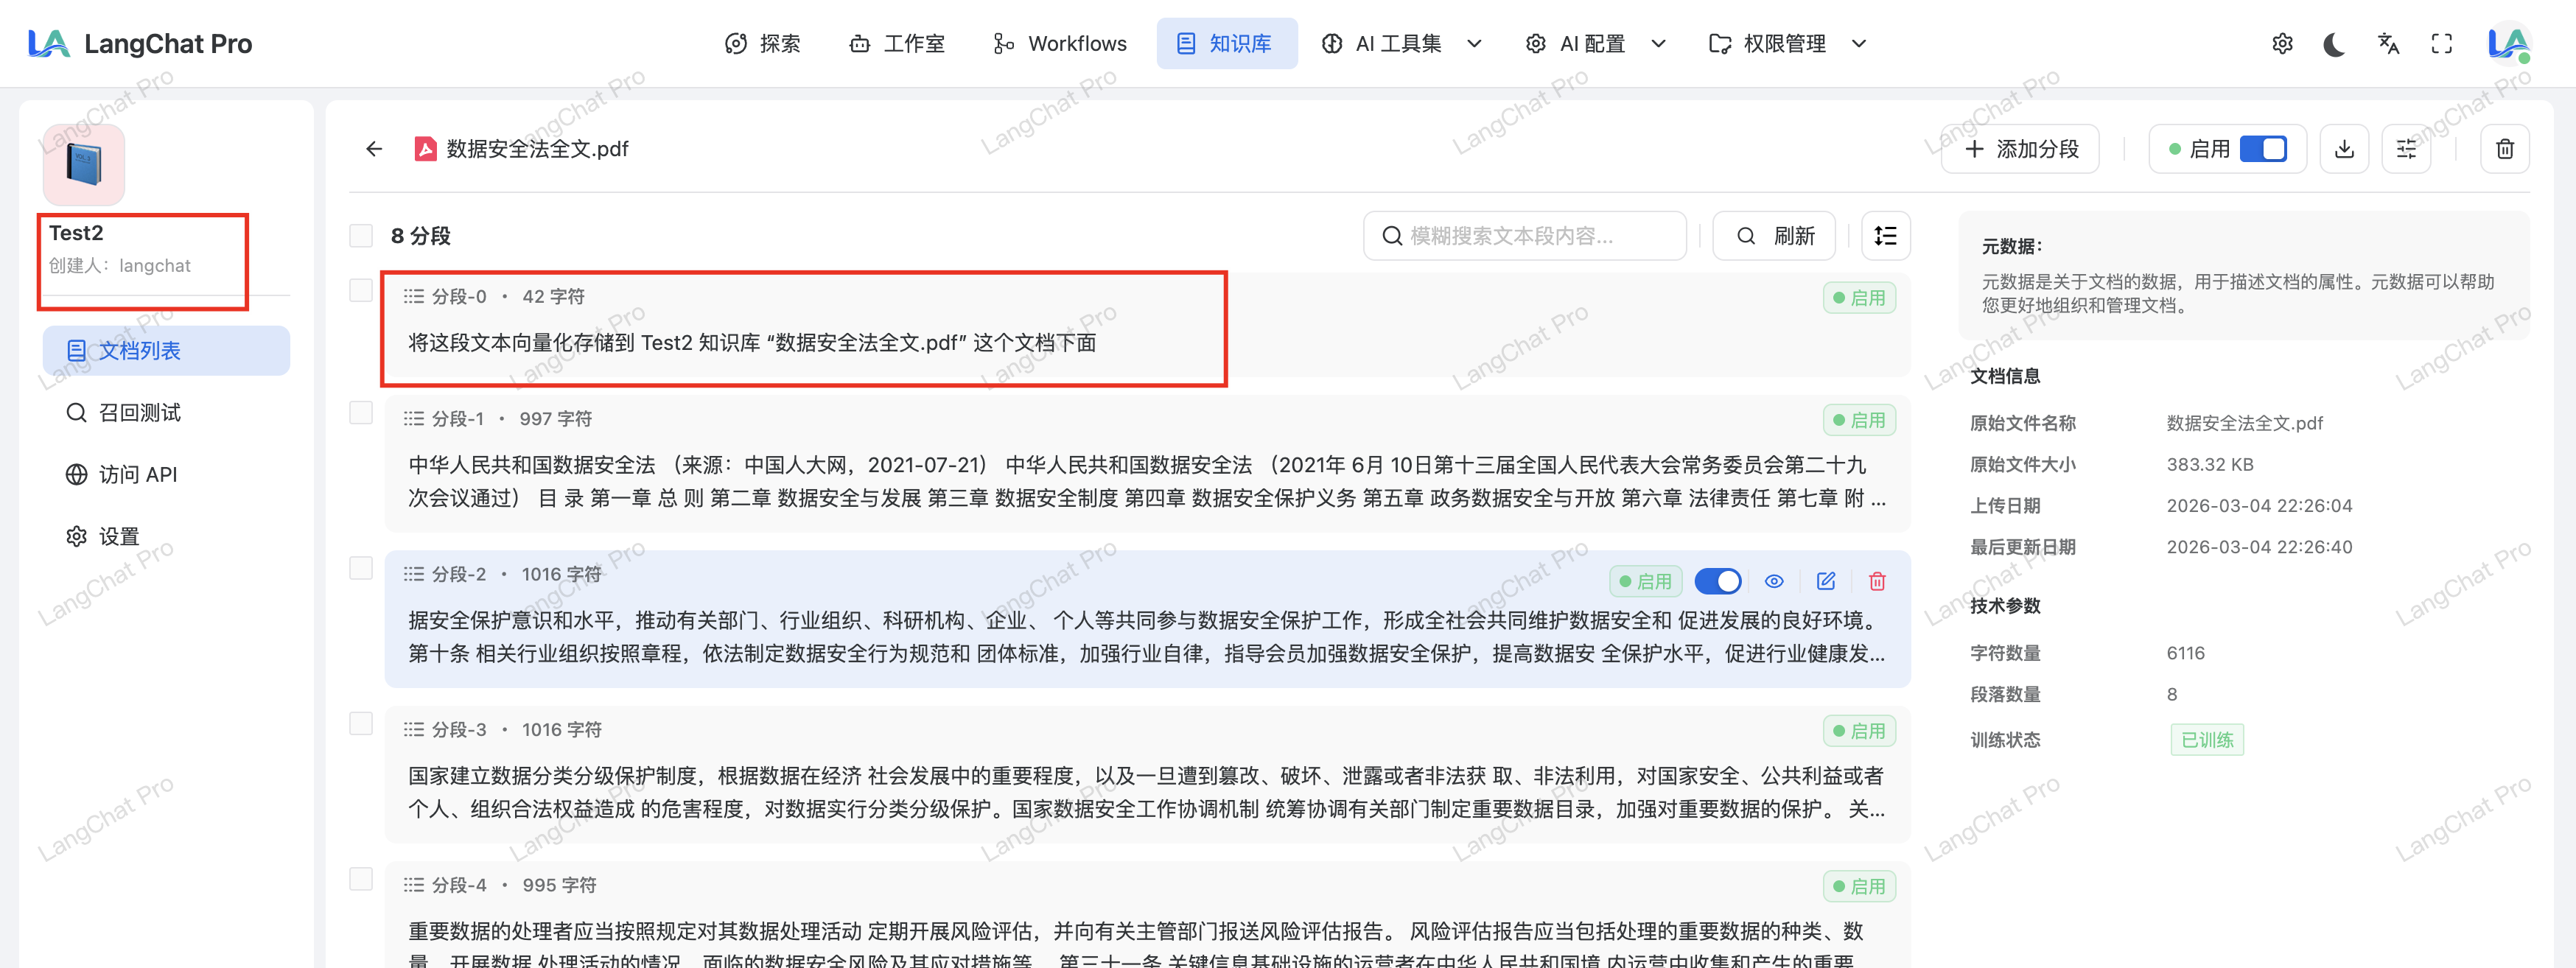Disable 分段-2 using its blue toggle
This screenshot has width=2576, height=968.
click(1717, 581)
